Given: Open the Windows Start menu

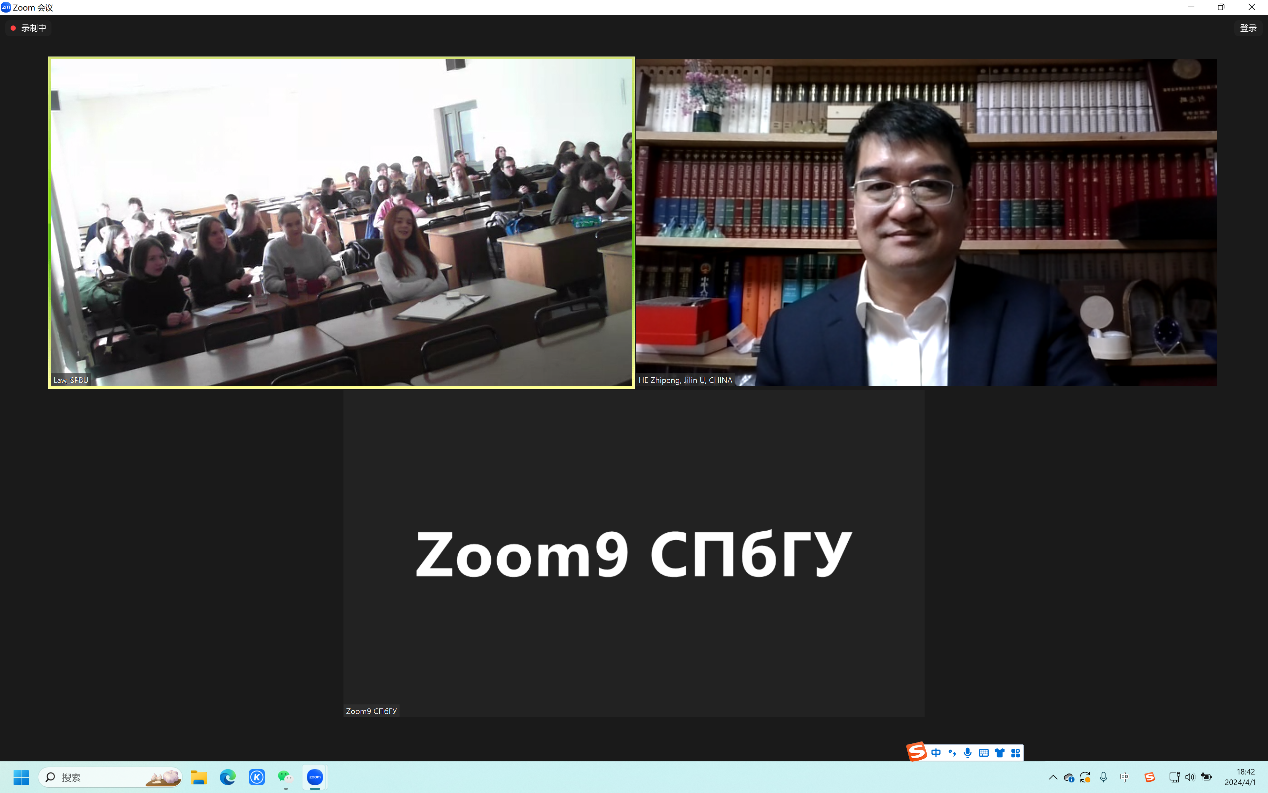Looking at the screenshot, I should 21,777.
